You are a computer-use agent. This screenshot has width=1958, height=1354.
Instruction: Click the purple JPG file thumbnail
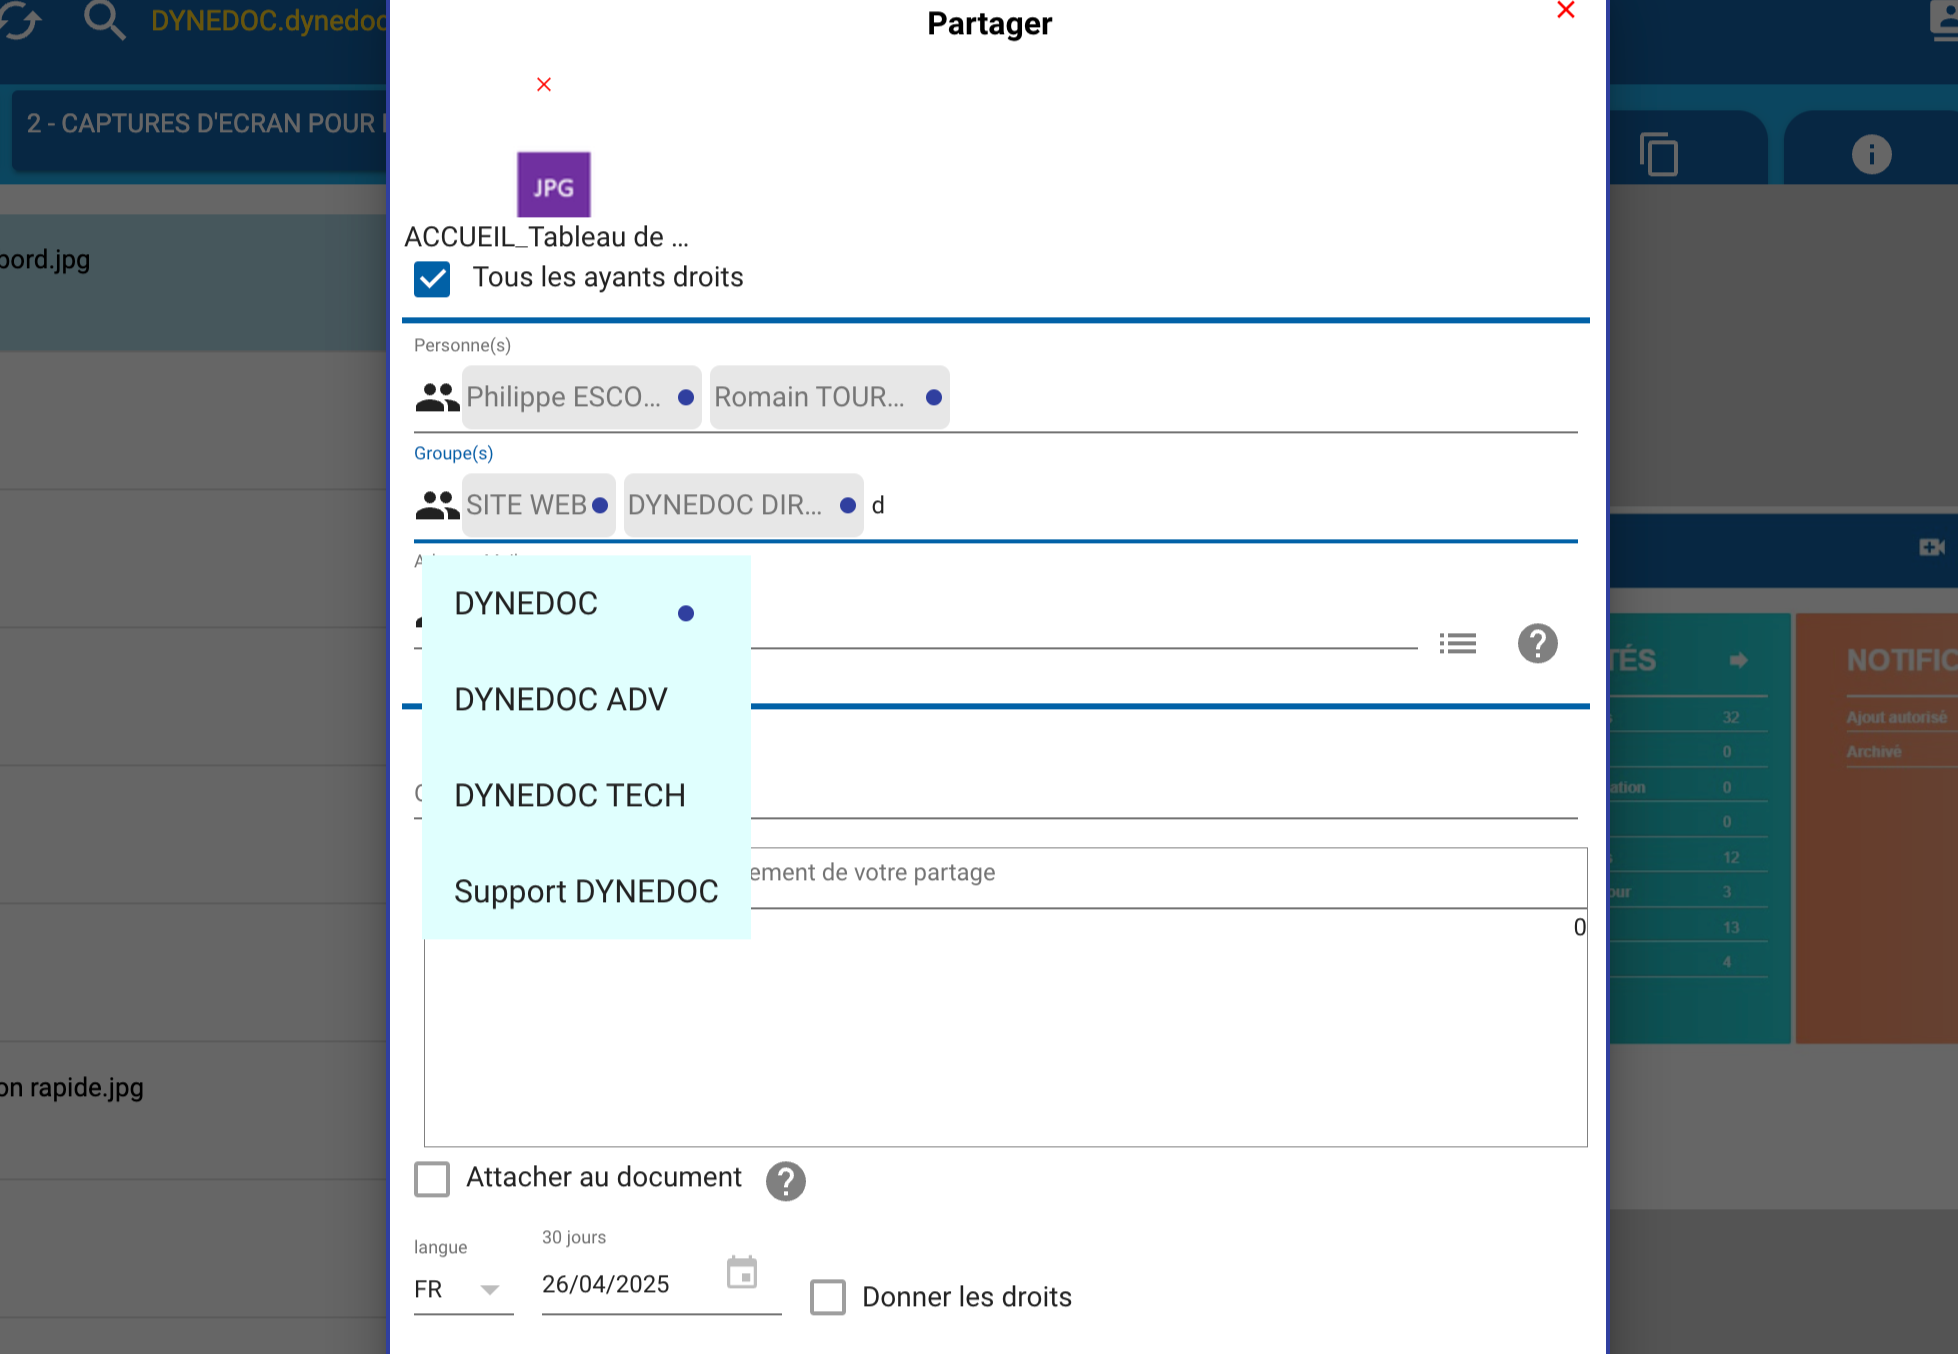(553, 185)
